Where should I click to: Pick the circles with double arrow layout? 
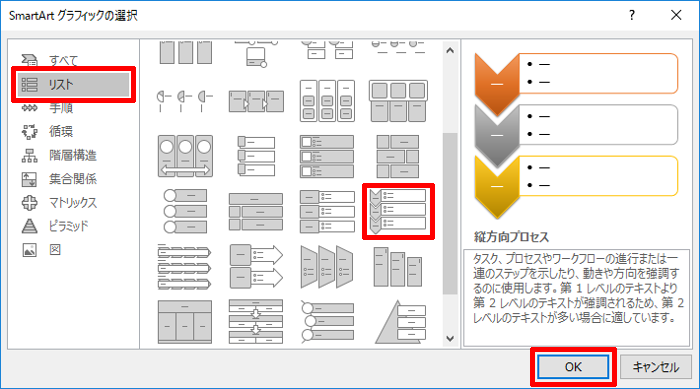[x=185, y=156]
